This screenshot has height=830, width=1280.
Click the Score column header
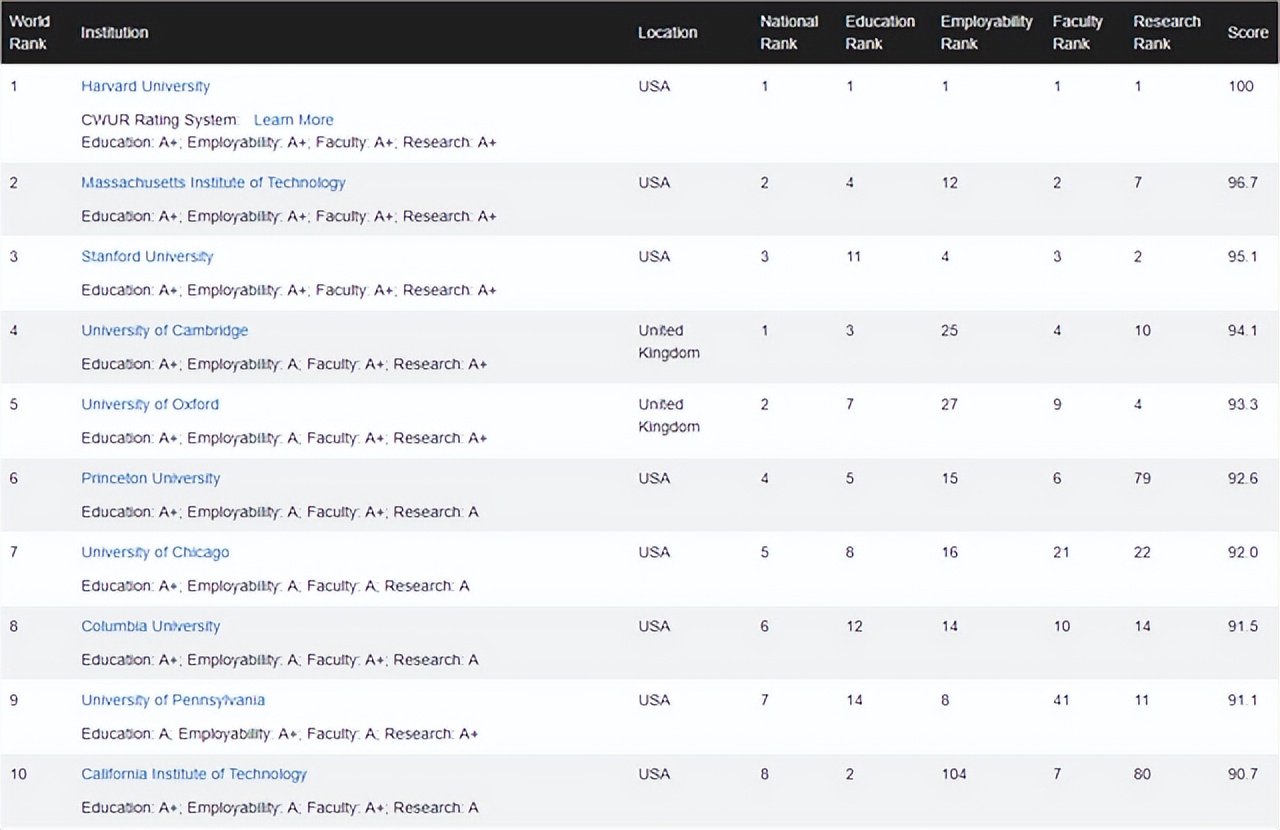1247,33
